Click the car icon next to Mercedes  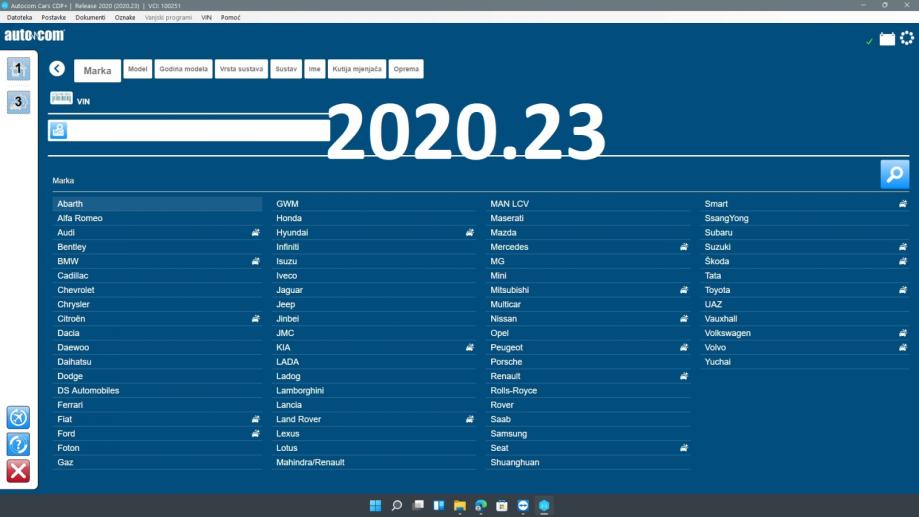(x=683, y=247)
